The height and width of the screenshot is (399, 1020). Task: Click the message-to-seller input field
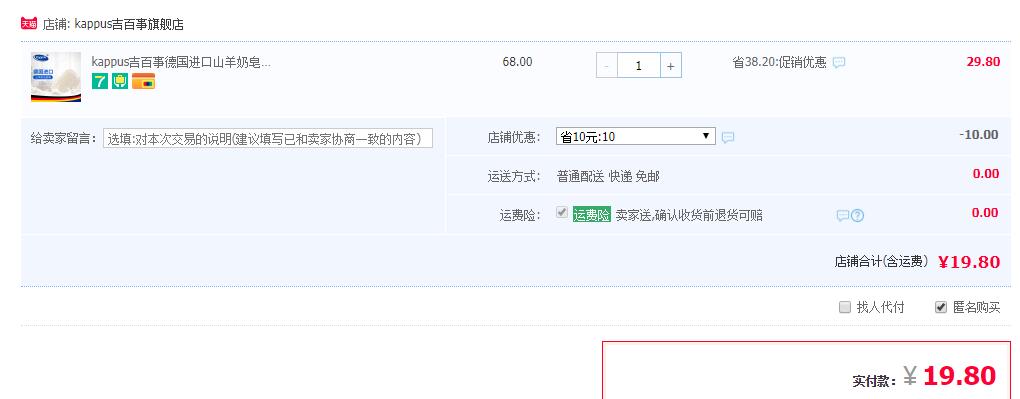click(267, 139)
